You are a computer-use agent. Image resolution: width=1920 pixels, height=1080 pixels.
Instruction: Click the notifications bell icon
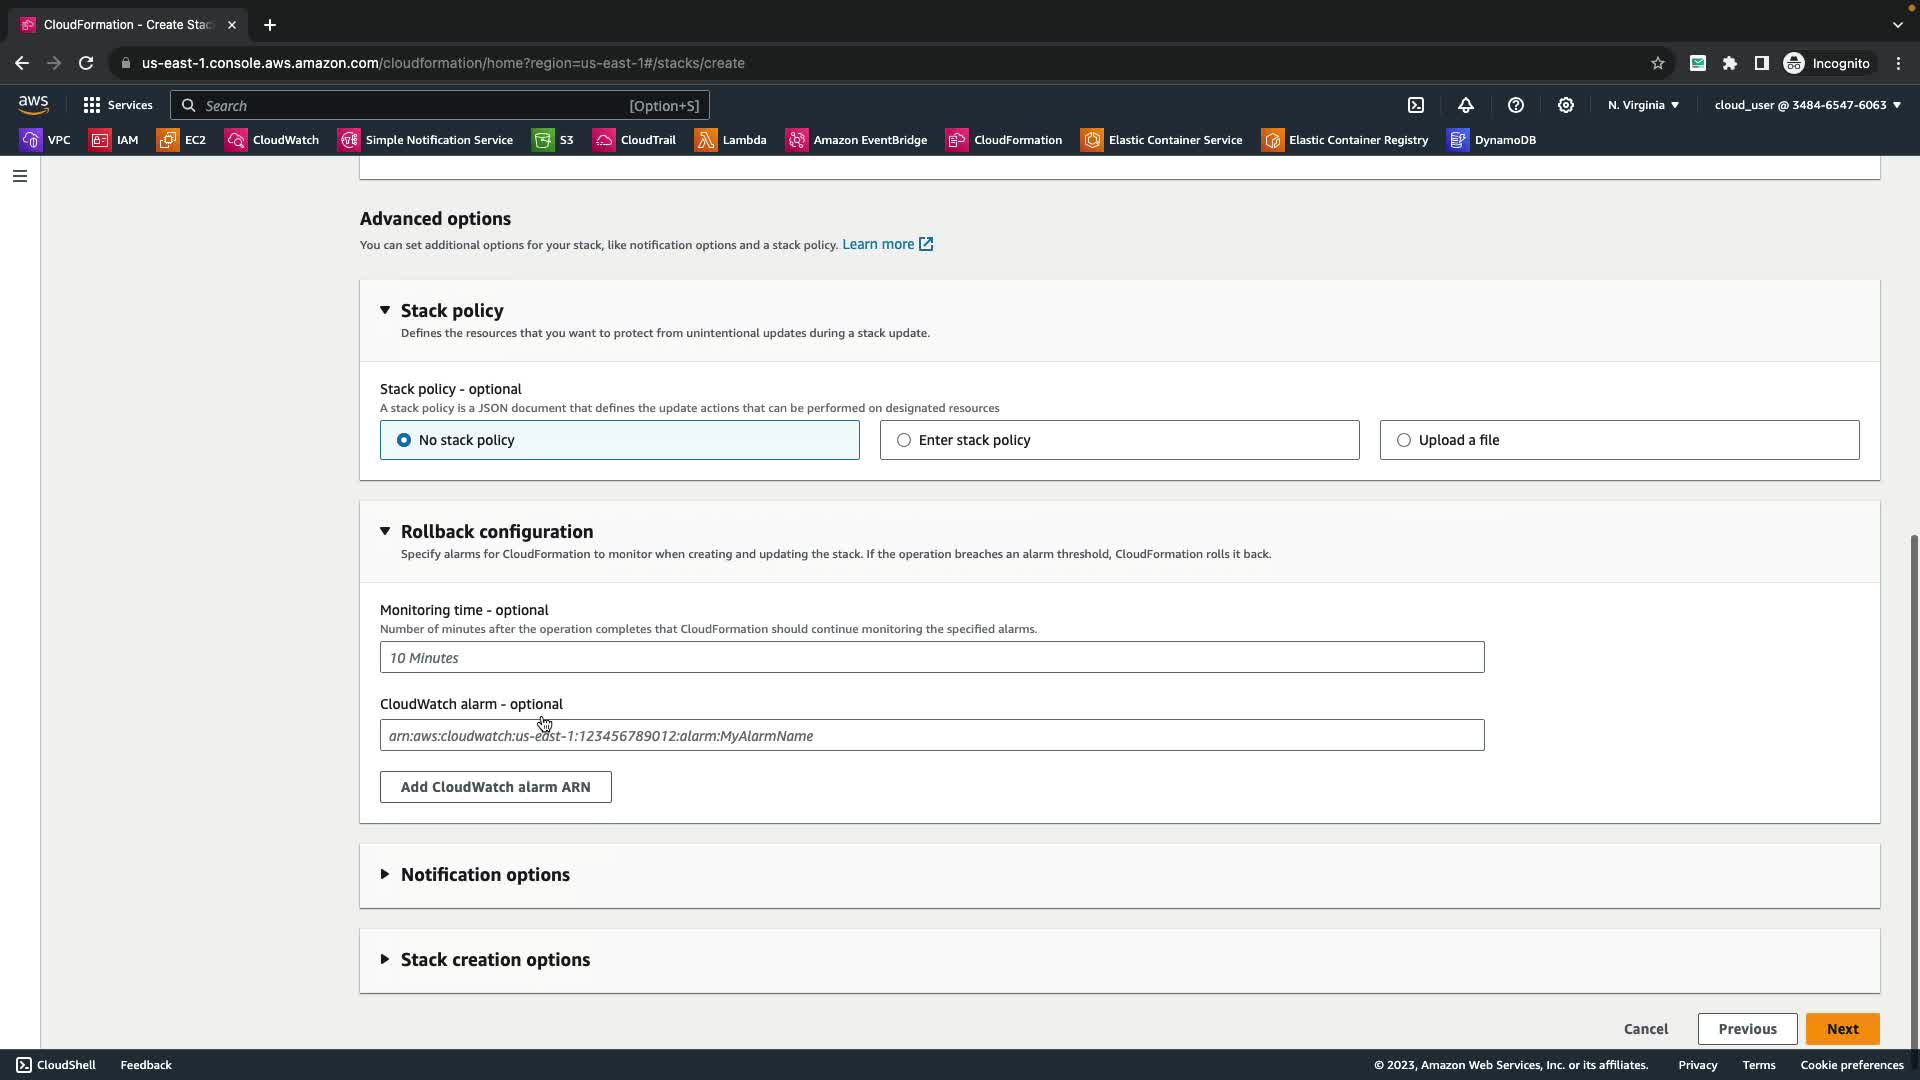click(x=1466, y=105)
